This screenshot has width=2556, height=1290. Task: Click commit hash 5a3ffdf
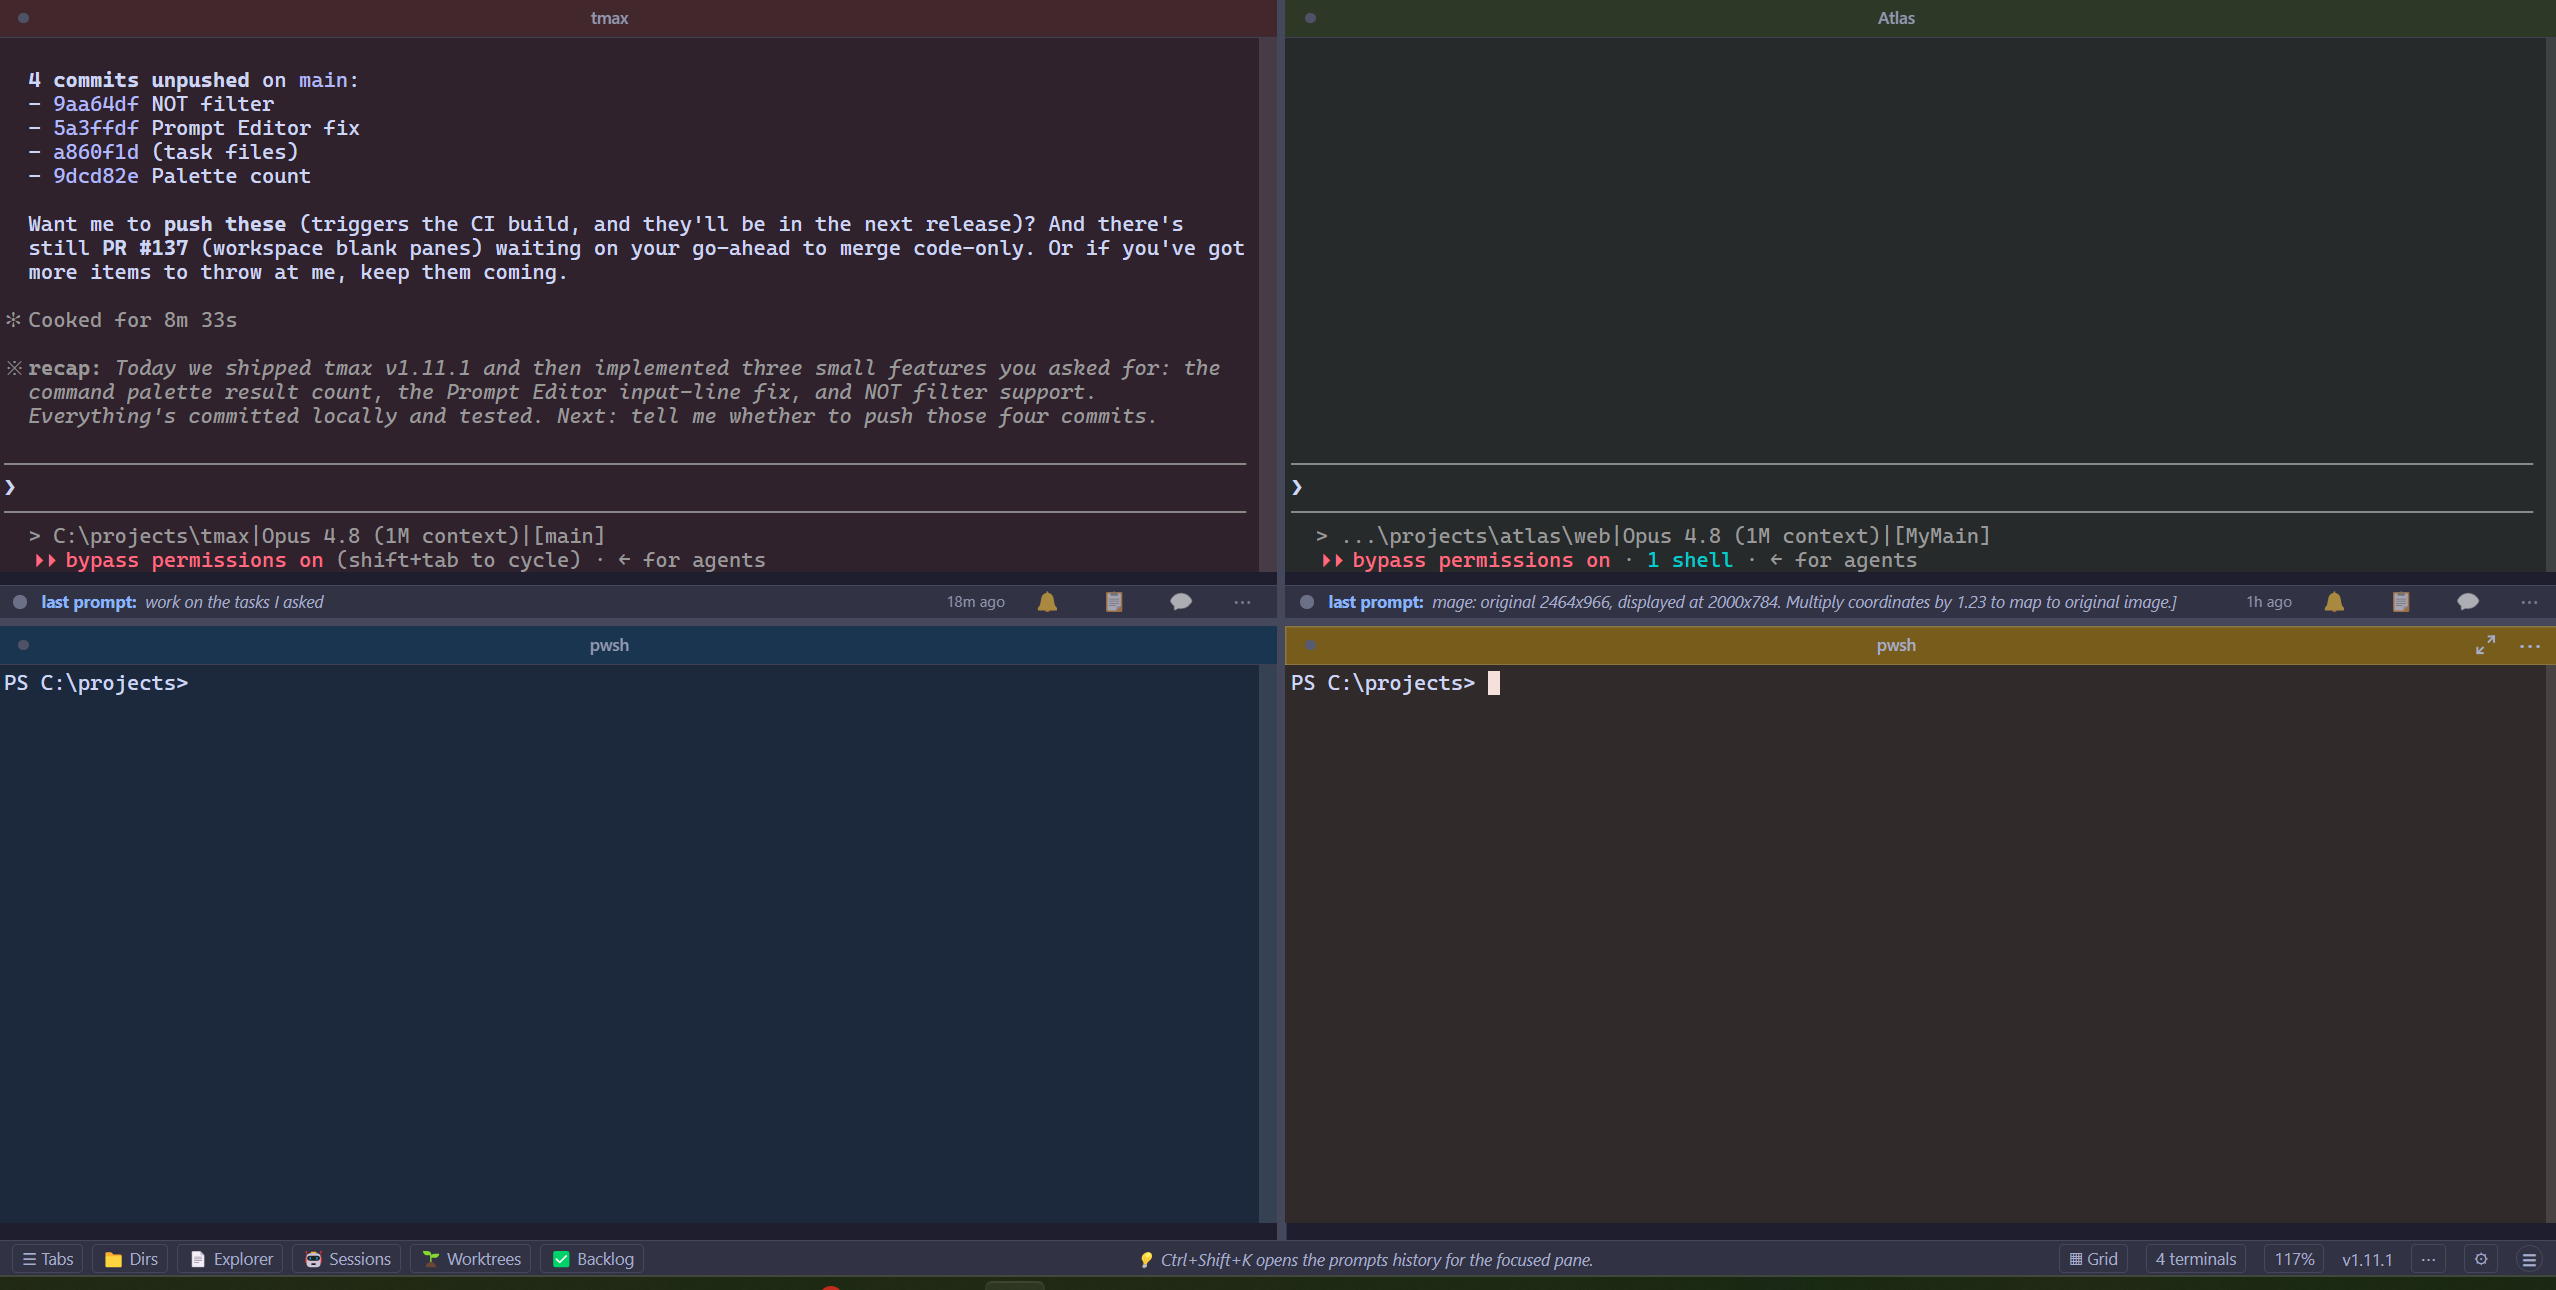click(96, 128)
